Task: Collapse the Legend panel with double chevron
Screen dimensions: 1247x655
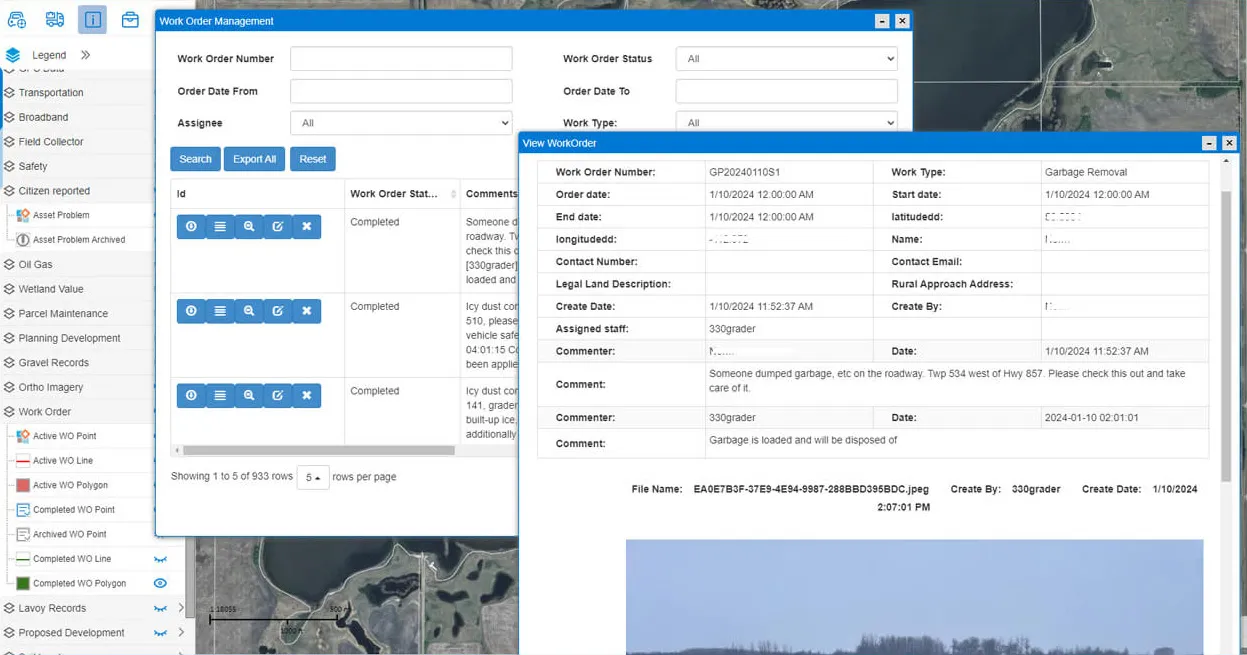Action: pos(86,55)
